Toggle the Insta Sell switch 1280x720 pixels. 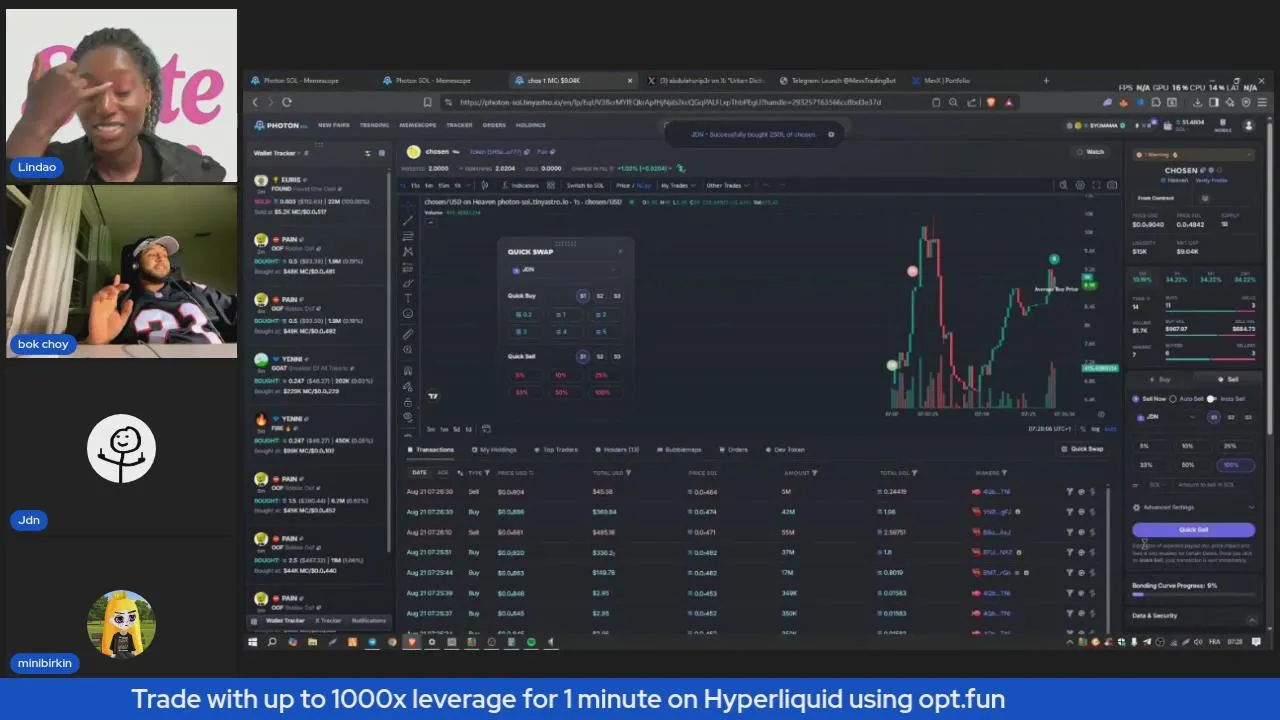click(x=1211, y=399)
